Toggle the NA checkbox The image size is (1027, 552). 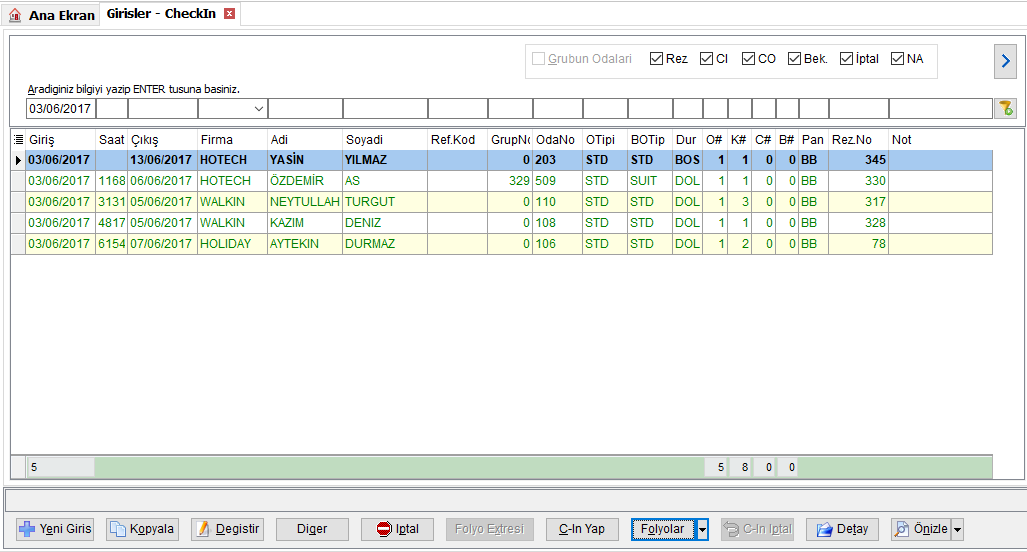[897, 59]
